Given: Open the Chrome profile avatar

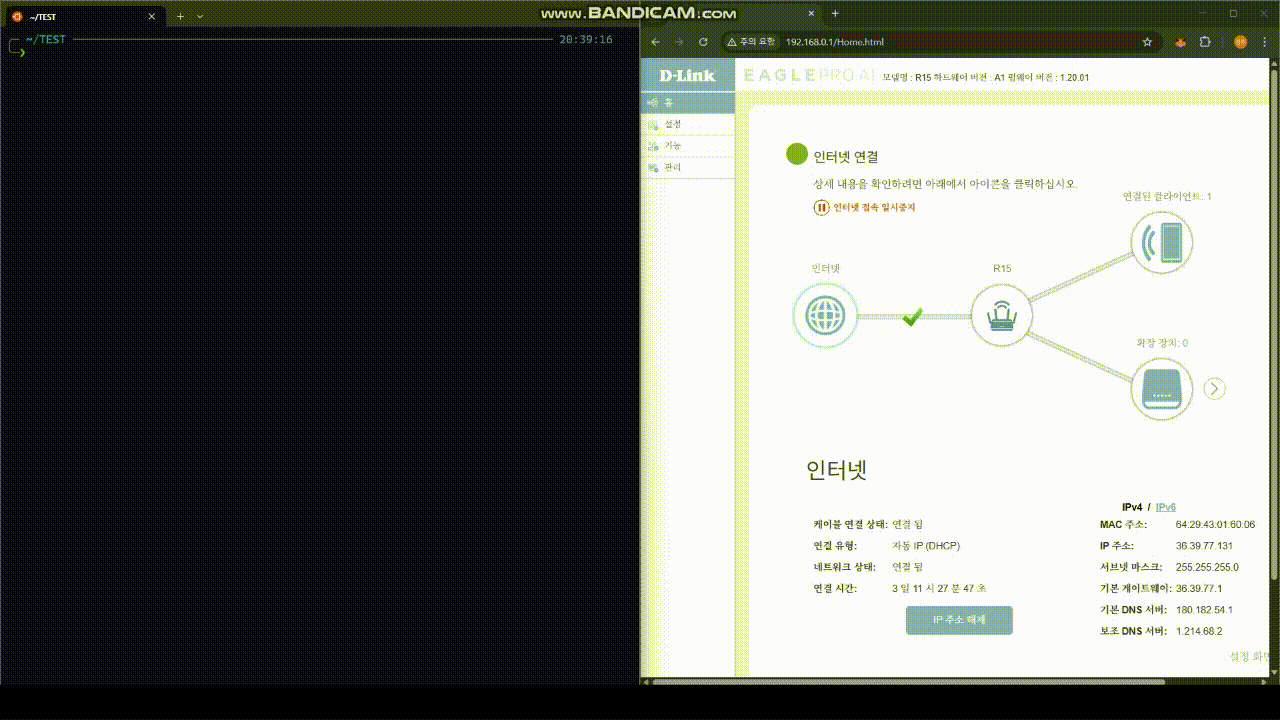Looking at the screenshot, I should click(1240, 42).
